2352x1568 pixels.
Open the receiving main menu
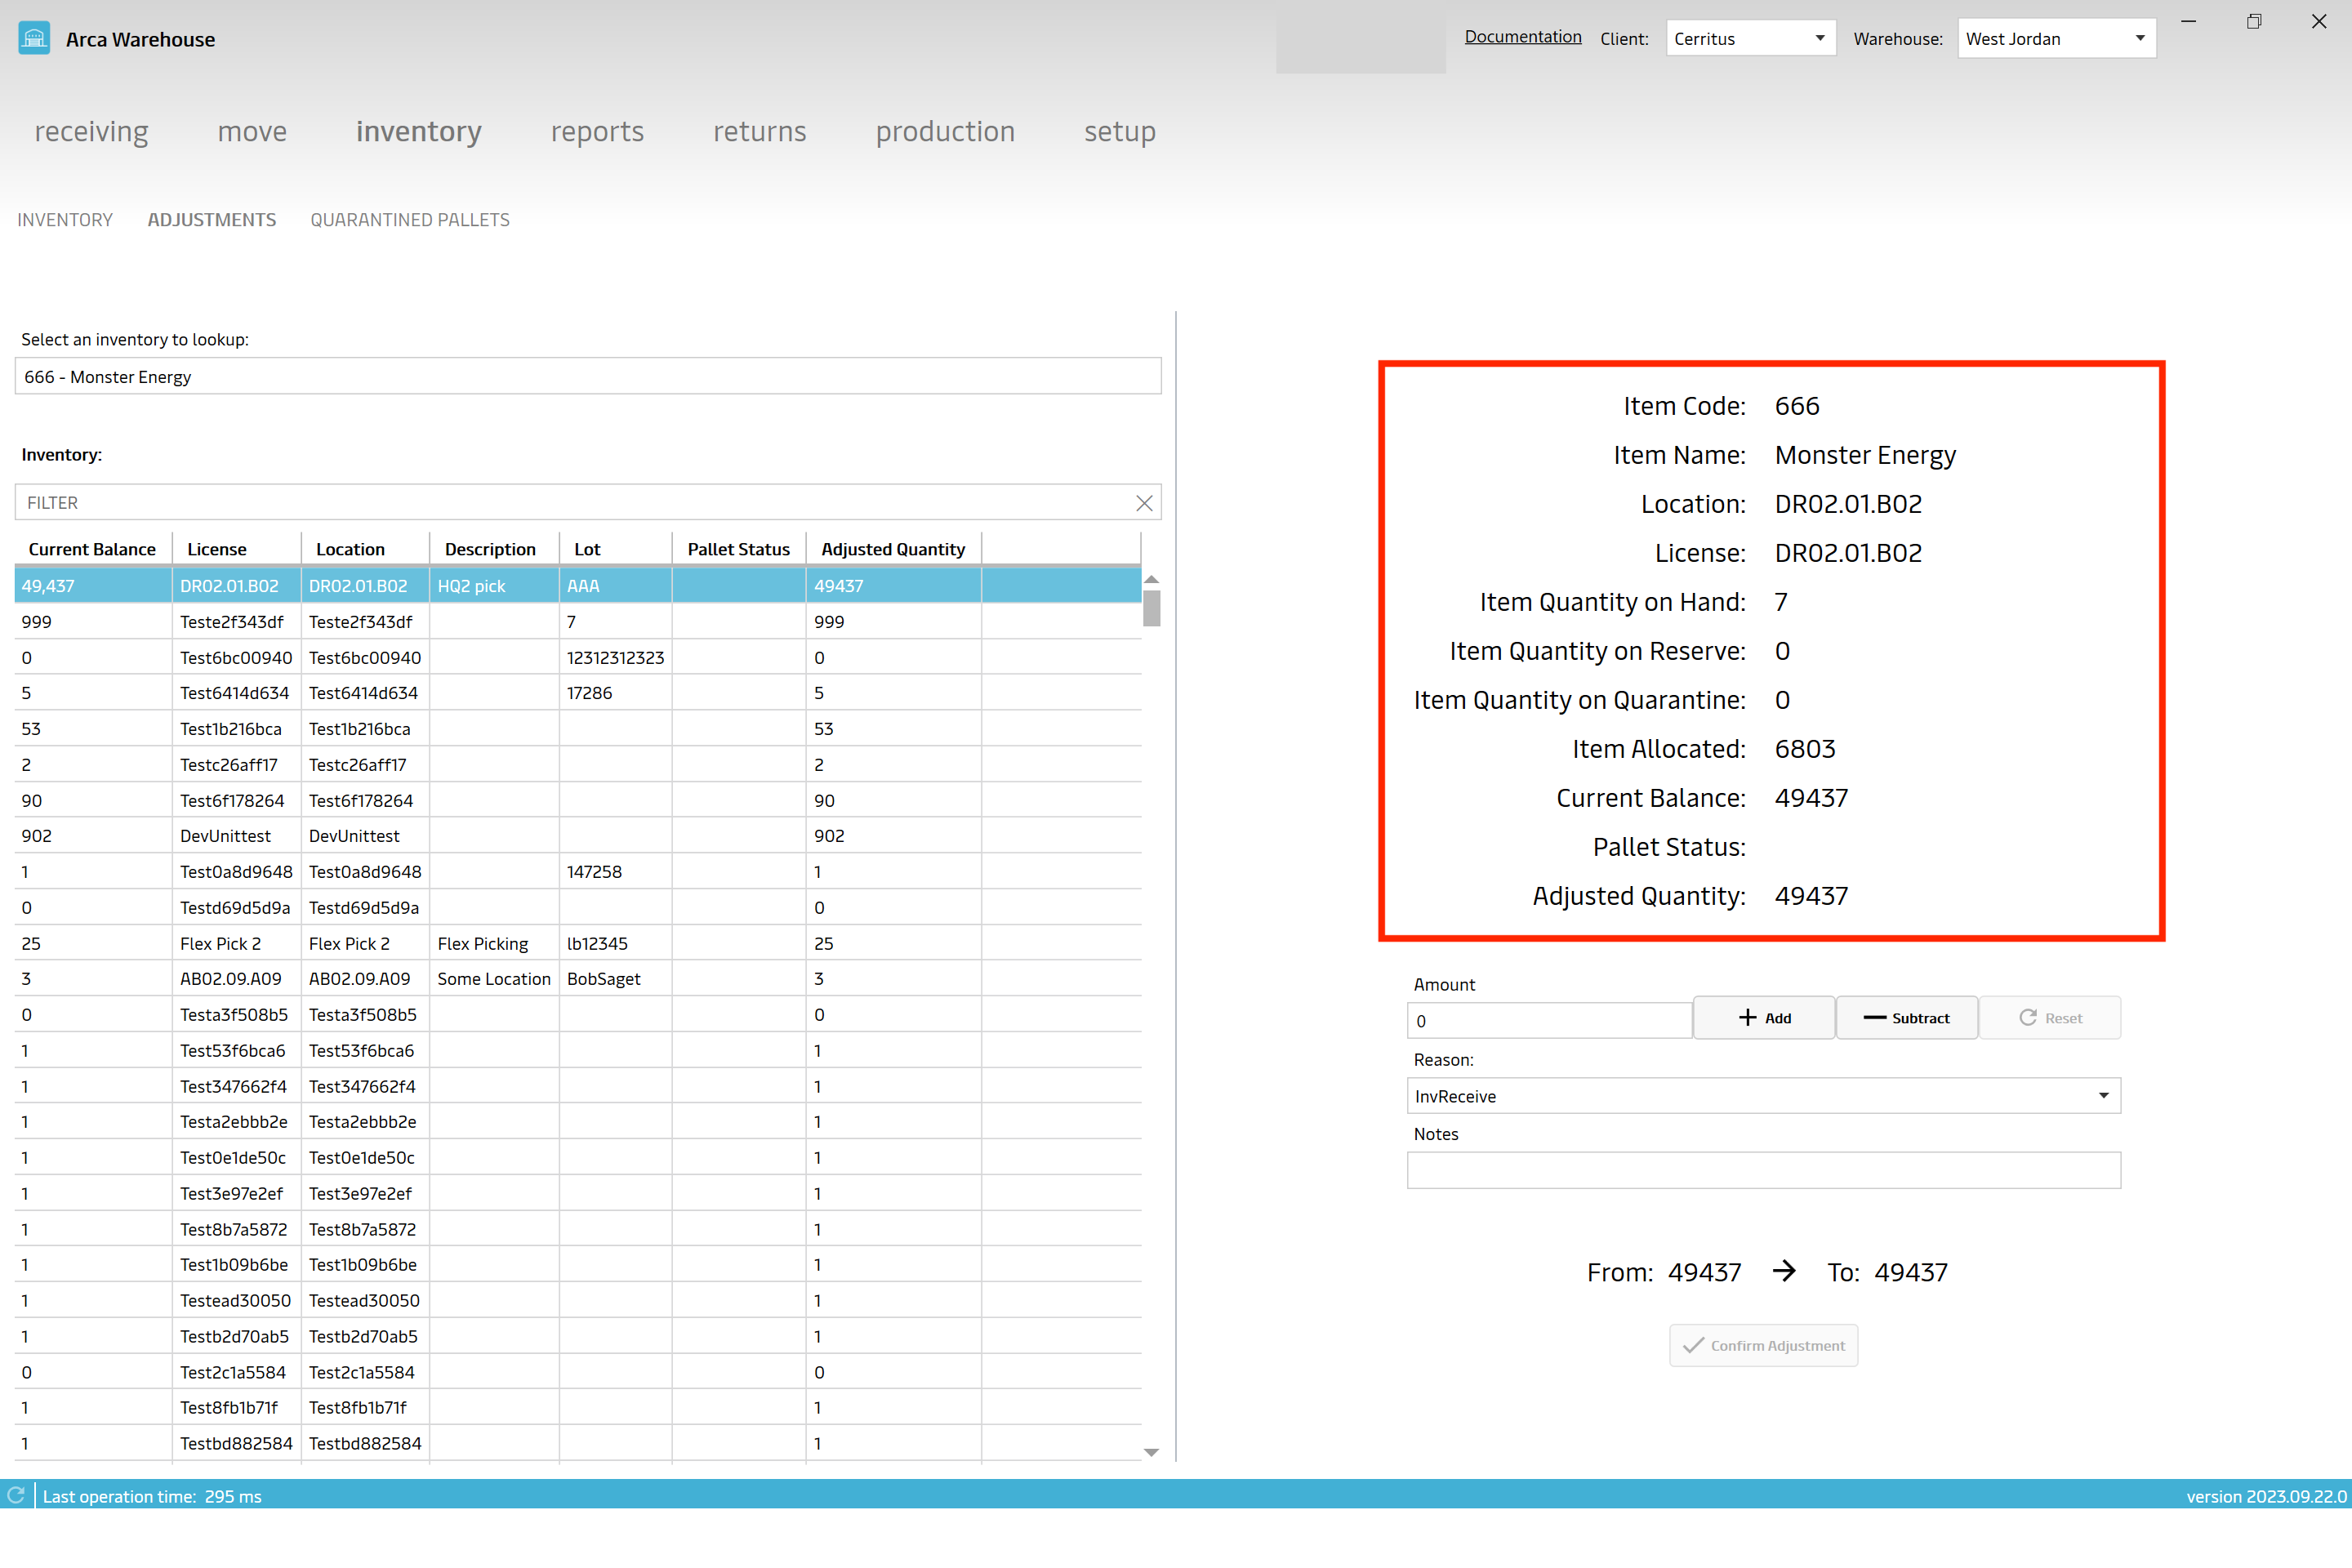[91, 131]
